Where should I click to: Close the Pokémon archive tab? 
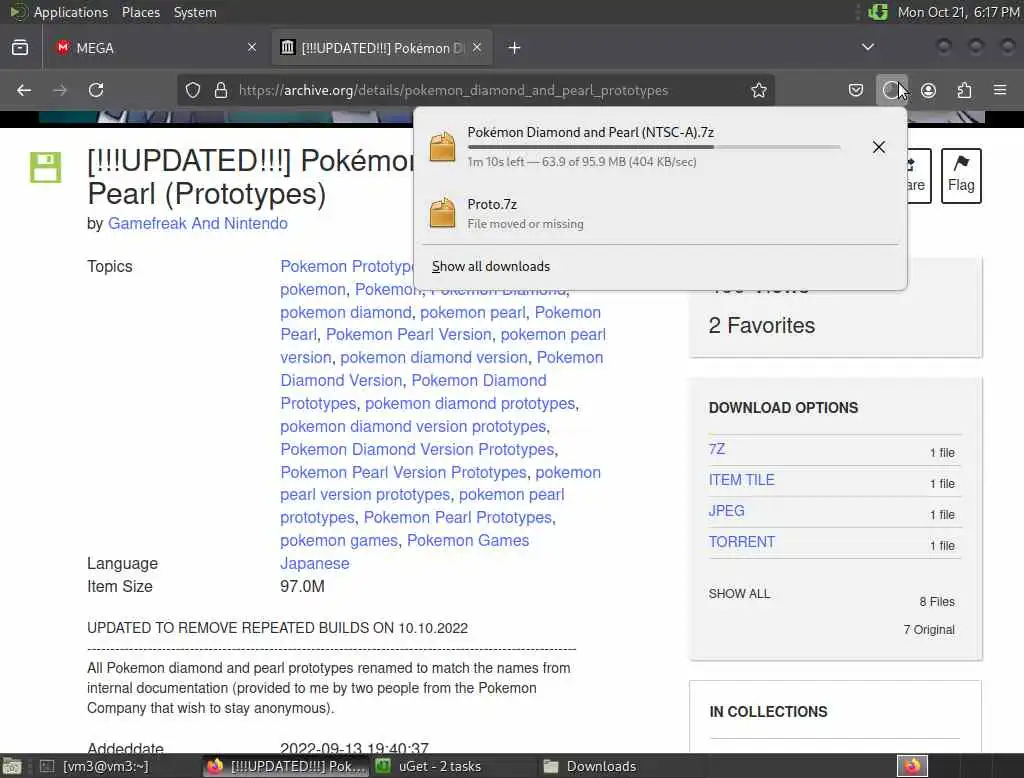477,48
